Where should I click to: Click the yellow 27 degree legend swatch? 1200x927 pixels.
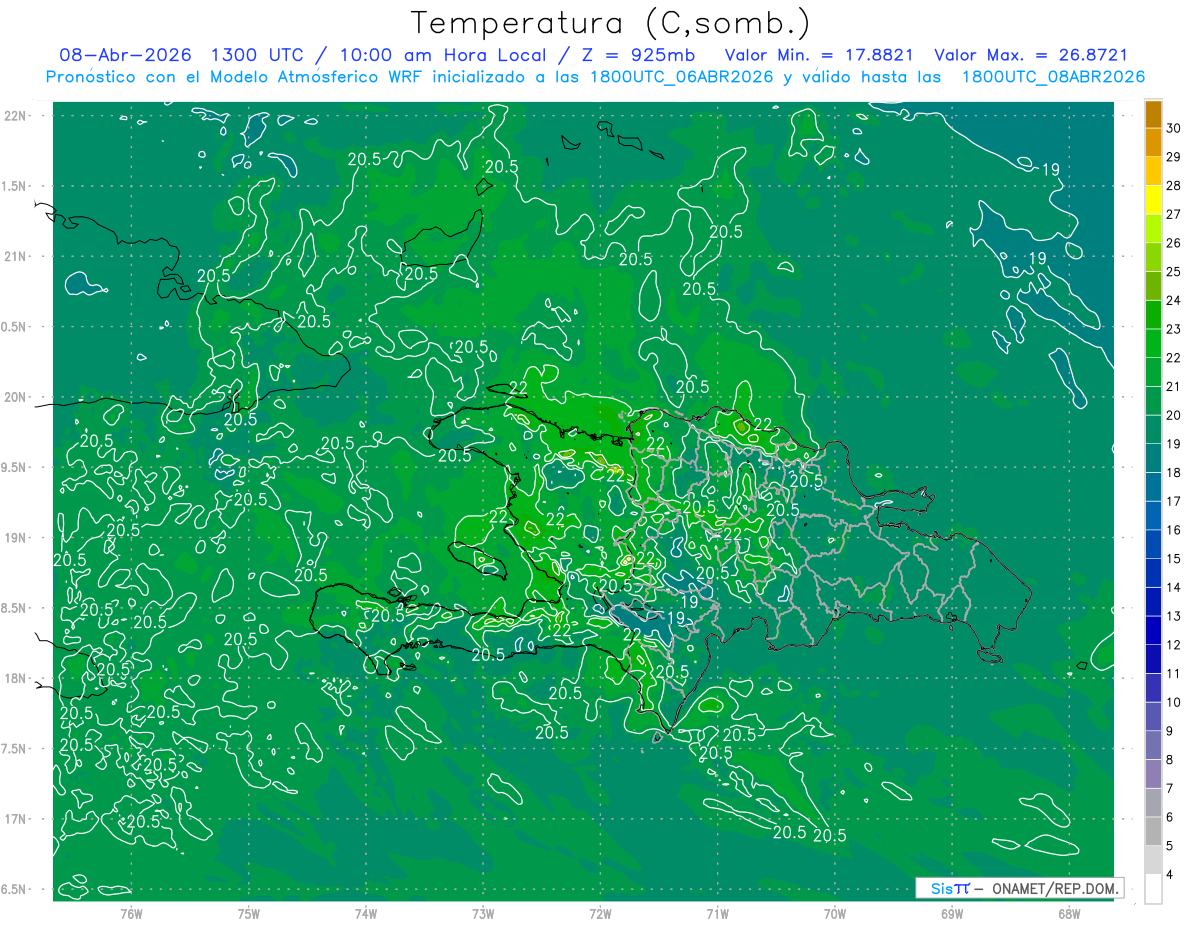[x=1153, y=201]
